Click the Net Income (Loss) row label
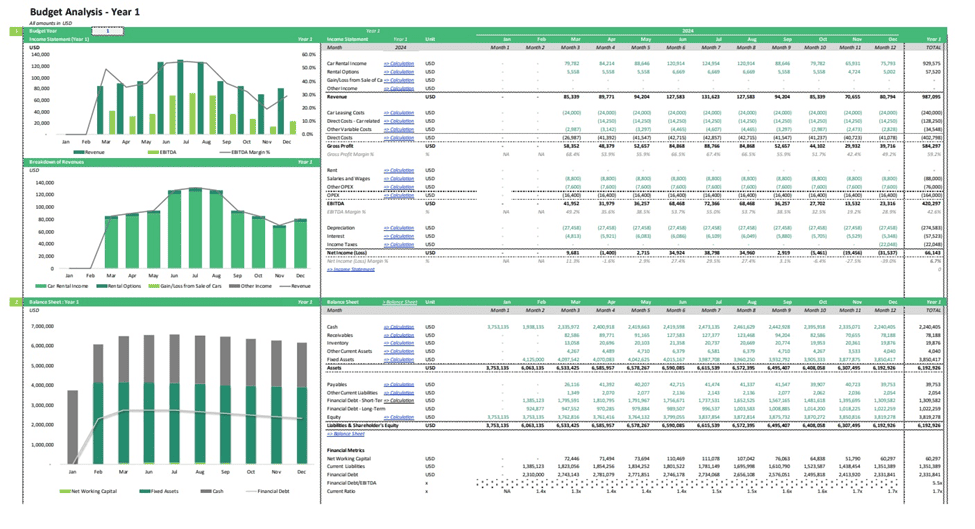The width and height of the screenshot is (975, 529). point(346,252)
